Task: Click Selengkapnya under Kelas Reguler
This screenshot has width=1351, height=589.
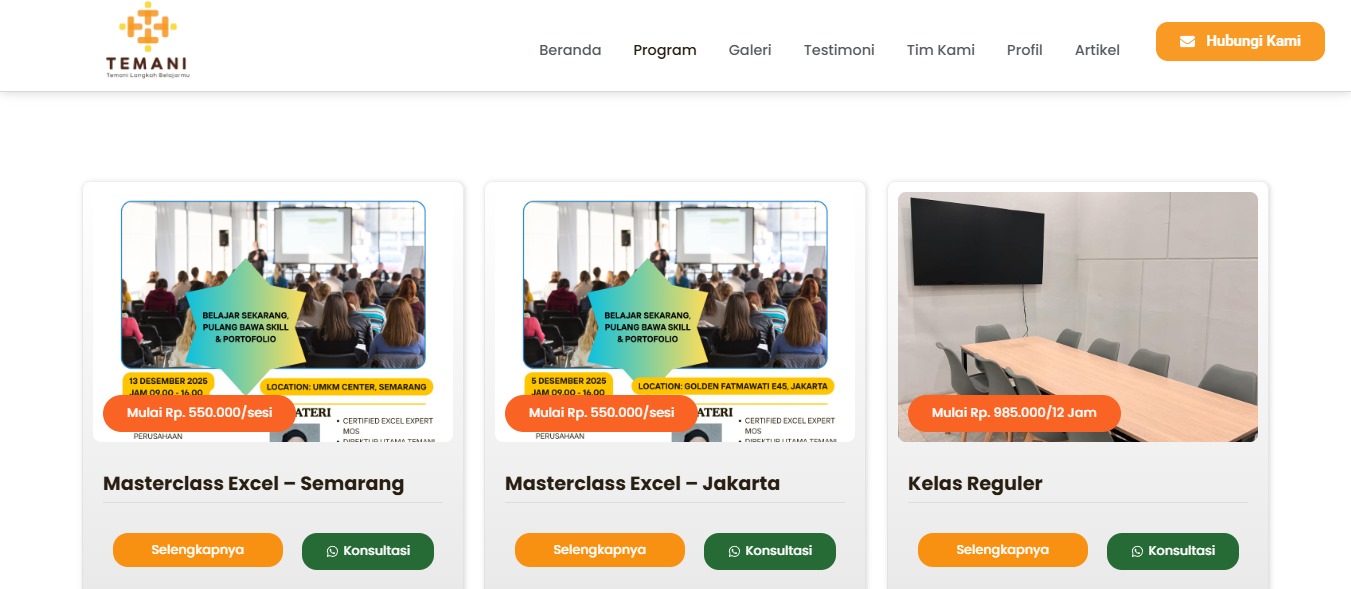Action: coord(1003,550)
